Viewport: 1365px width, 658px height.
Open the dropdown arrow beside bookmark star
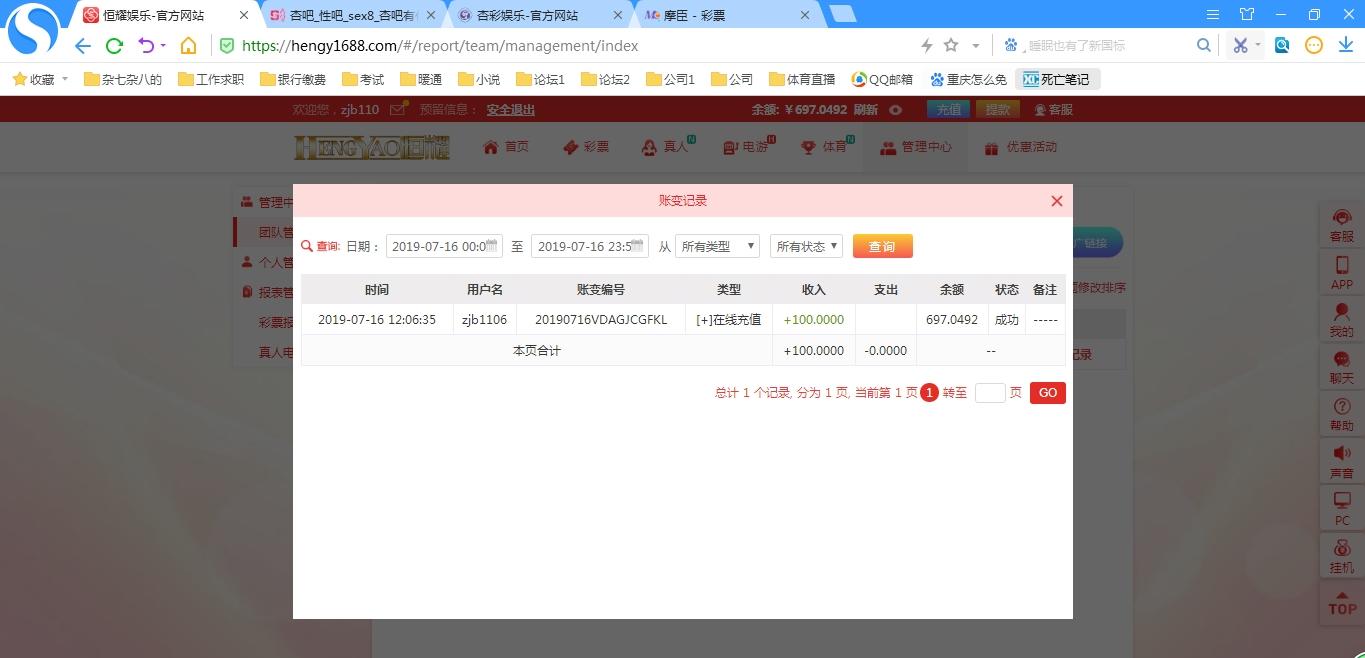(976, 46)
